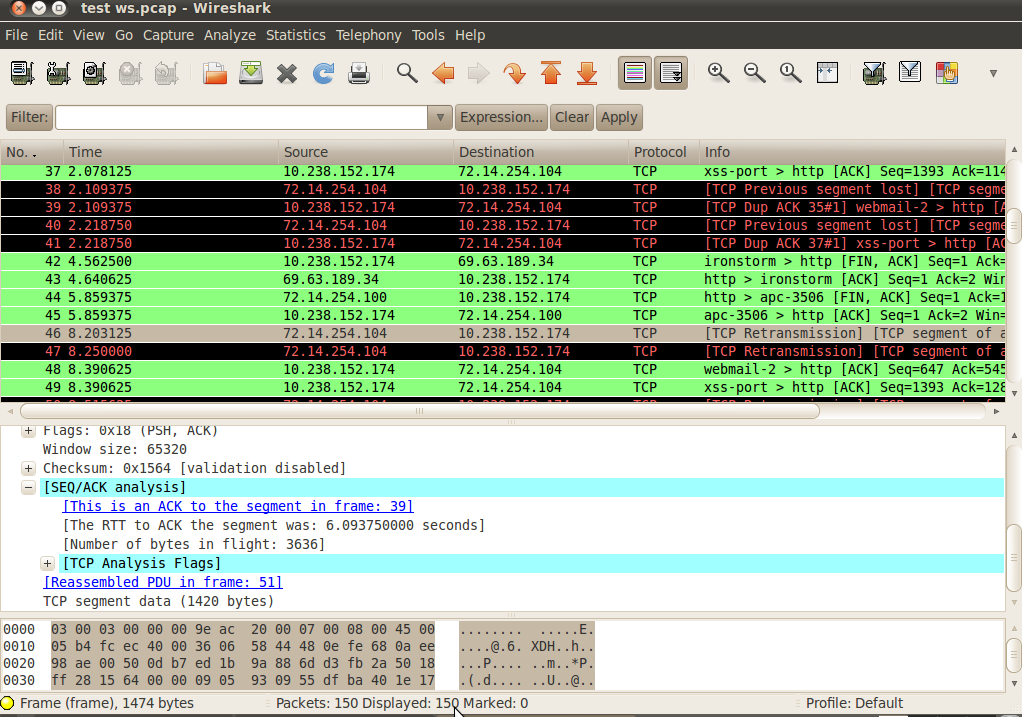Select packet 42 ironstorm FIN ACK row
Viewport: 1022px width, 717px height.
click(503, 261)
